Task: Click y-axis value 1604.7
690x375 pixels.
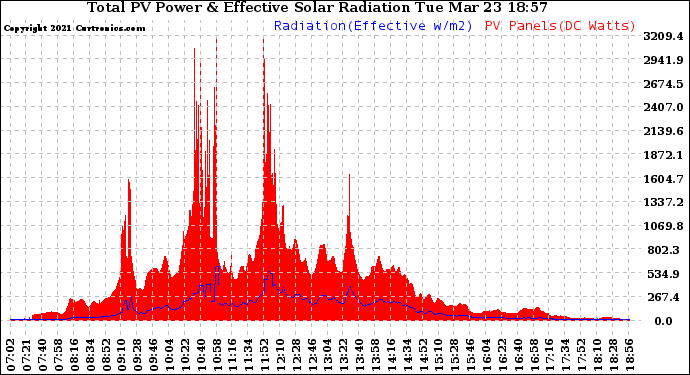Action: pos(663,179)
